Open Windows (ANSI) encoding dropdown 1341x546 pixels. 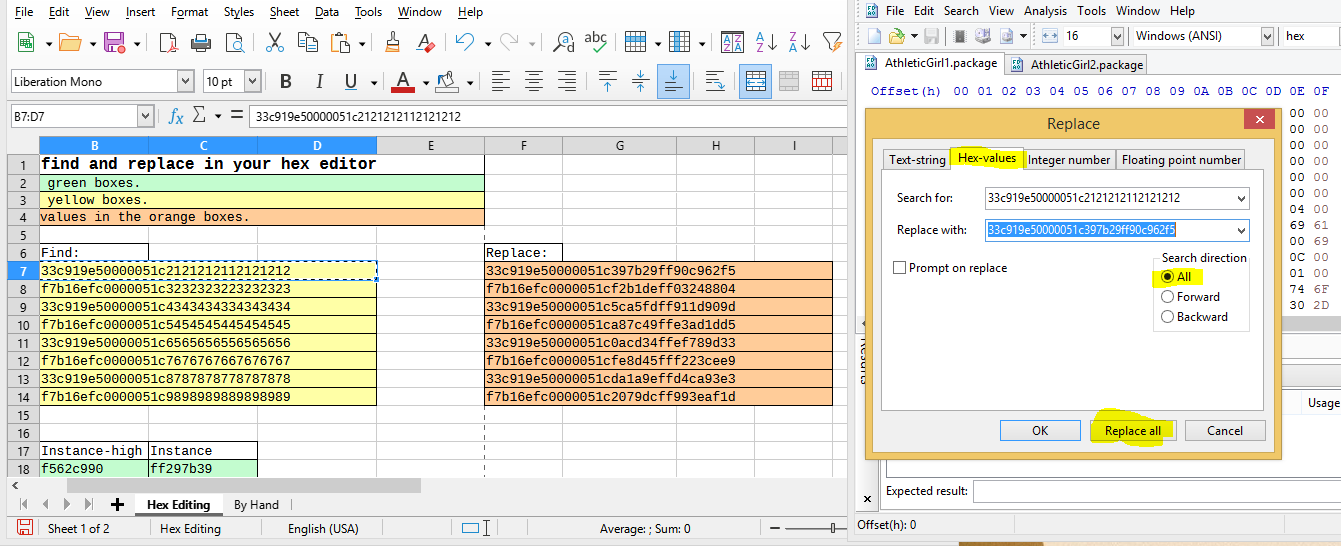tap(1267, 36)
